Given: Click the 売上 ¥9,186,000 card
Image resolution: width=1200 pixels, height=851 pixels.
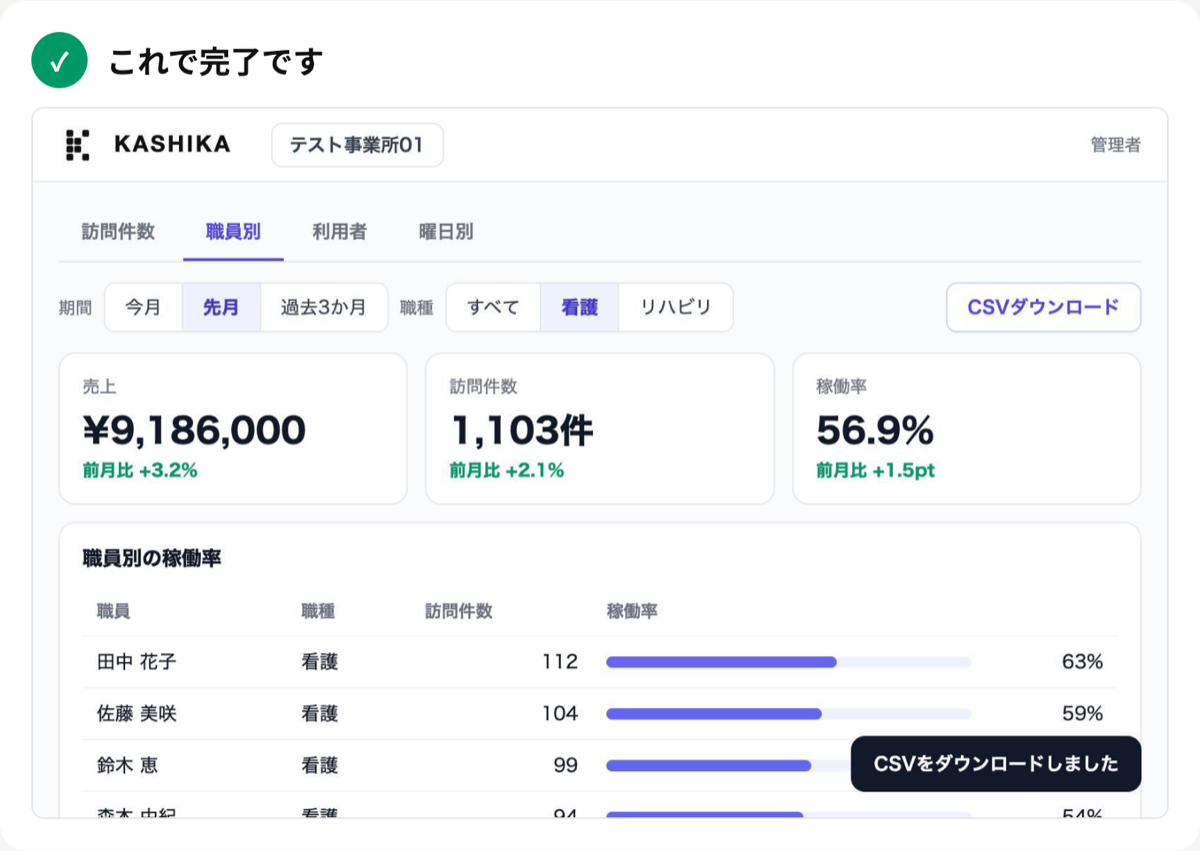Looking at the screenshot, I should coord(233,428).
